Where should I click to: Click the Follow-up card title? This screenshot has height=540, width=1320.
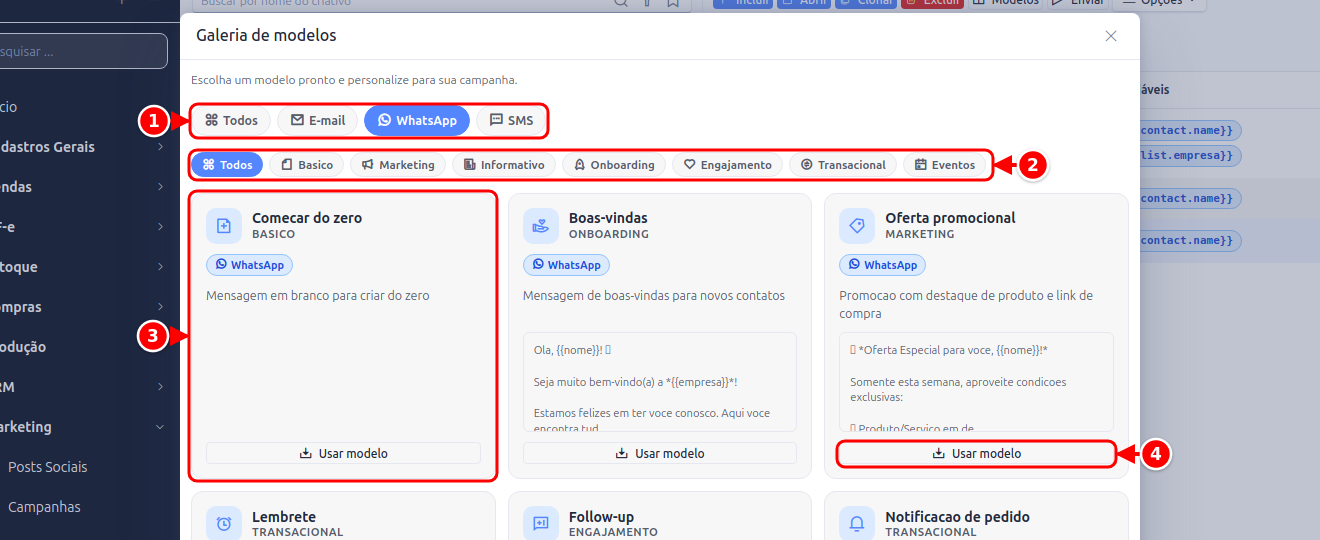coord(601,517)
